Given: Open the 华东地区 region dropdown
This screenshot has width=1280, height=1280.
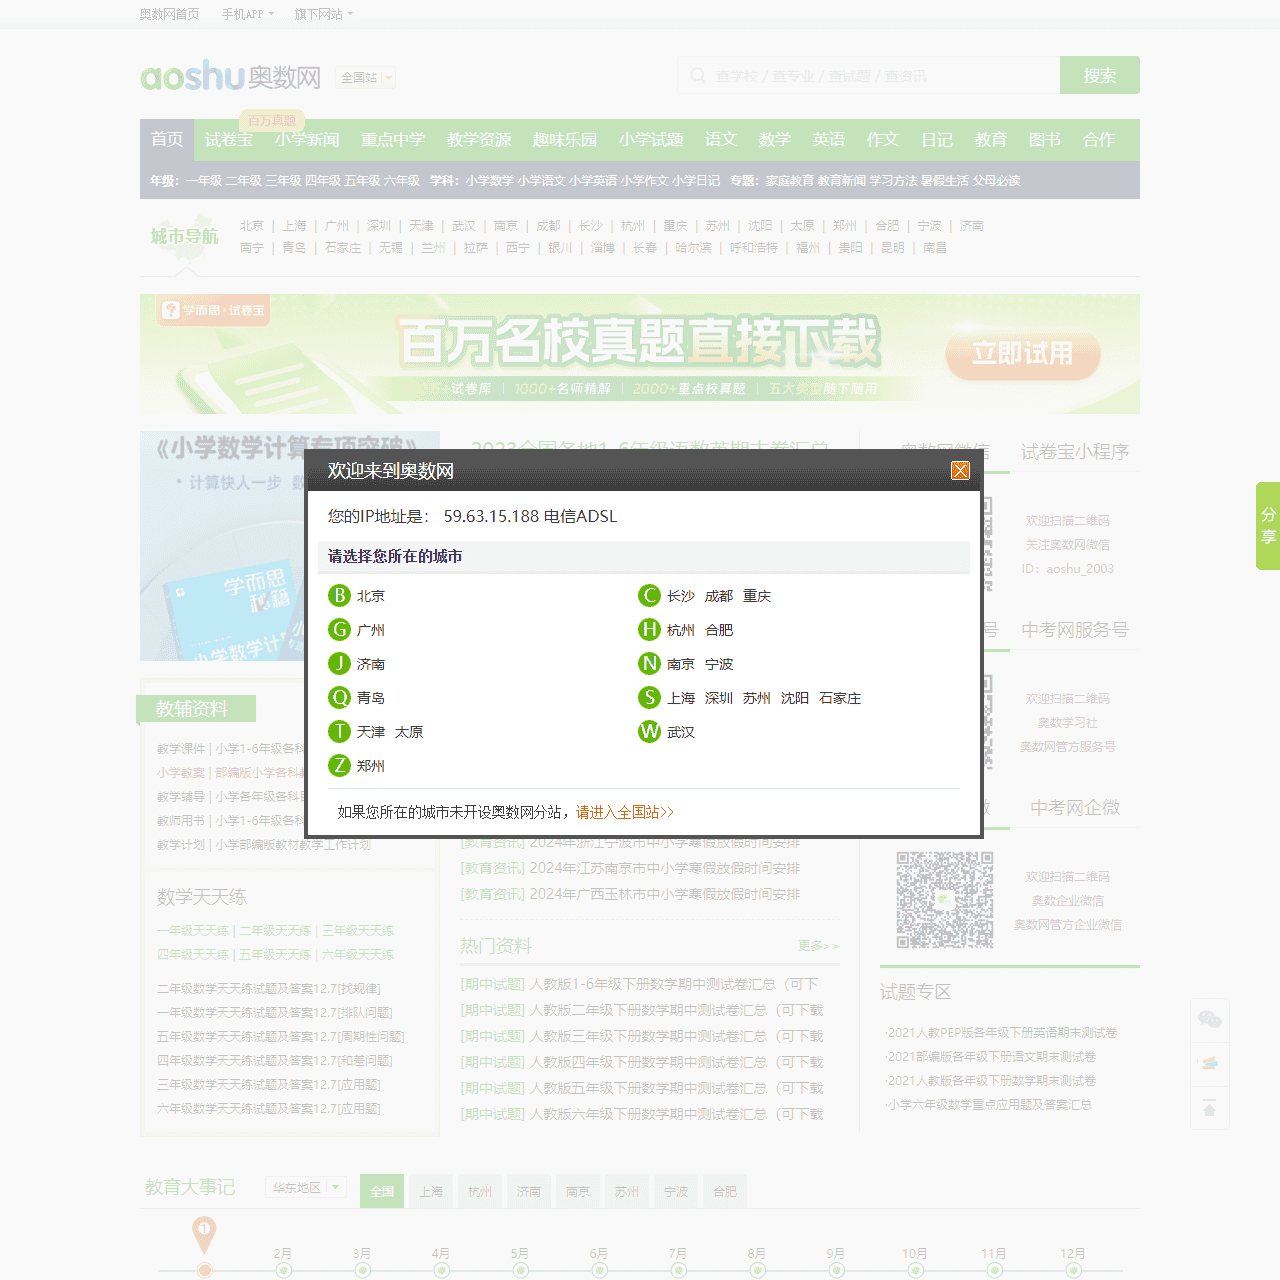Looking at the screenshot, I should tap(306, 1188).
